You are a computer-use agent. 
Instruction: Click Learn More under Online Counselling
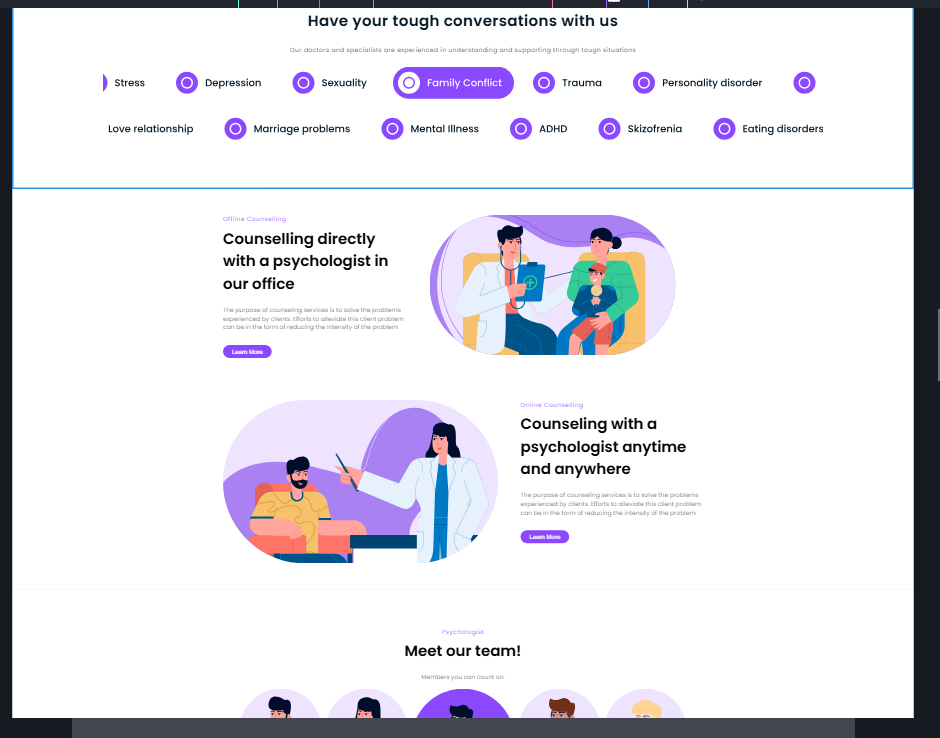point(544,537)
